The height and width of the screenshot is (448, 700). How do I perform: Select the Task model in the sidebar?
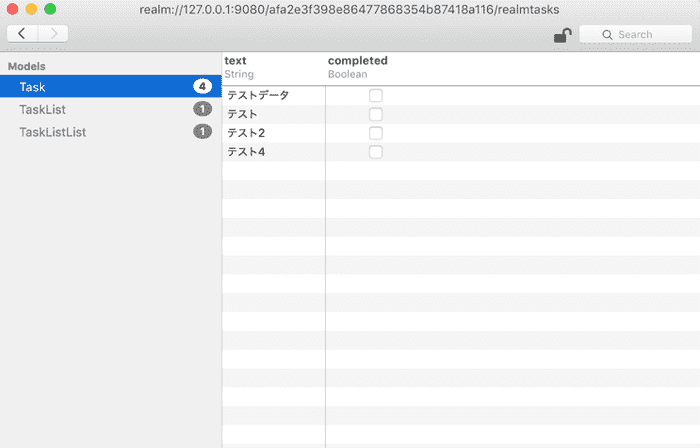[32, 87]
